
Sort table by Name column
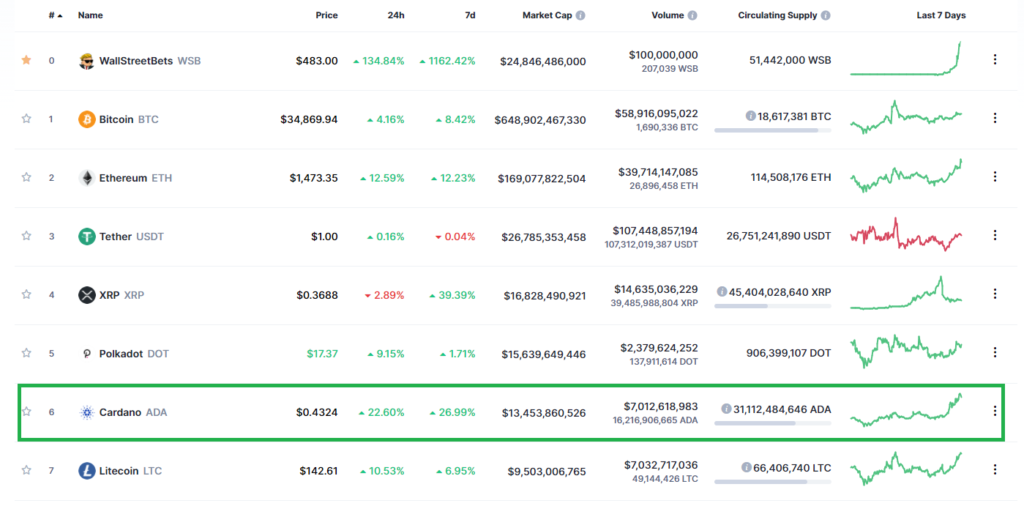click(90, 15)
